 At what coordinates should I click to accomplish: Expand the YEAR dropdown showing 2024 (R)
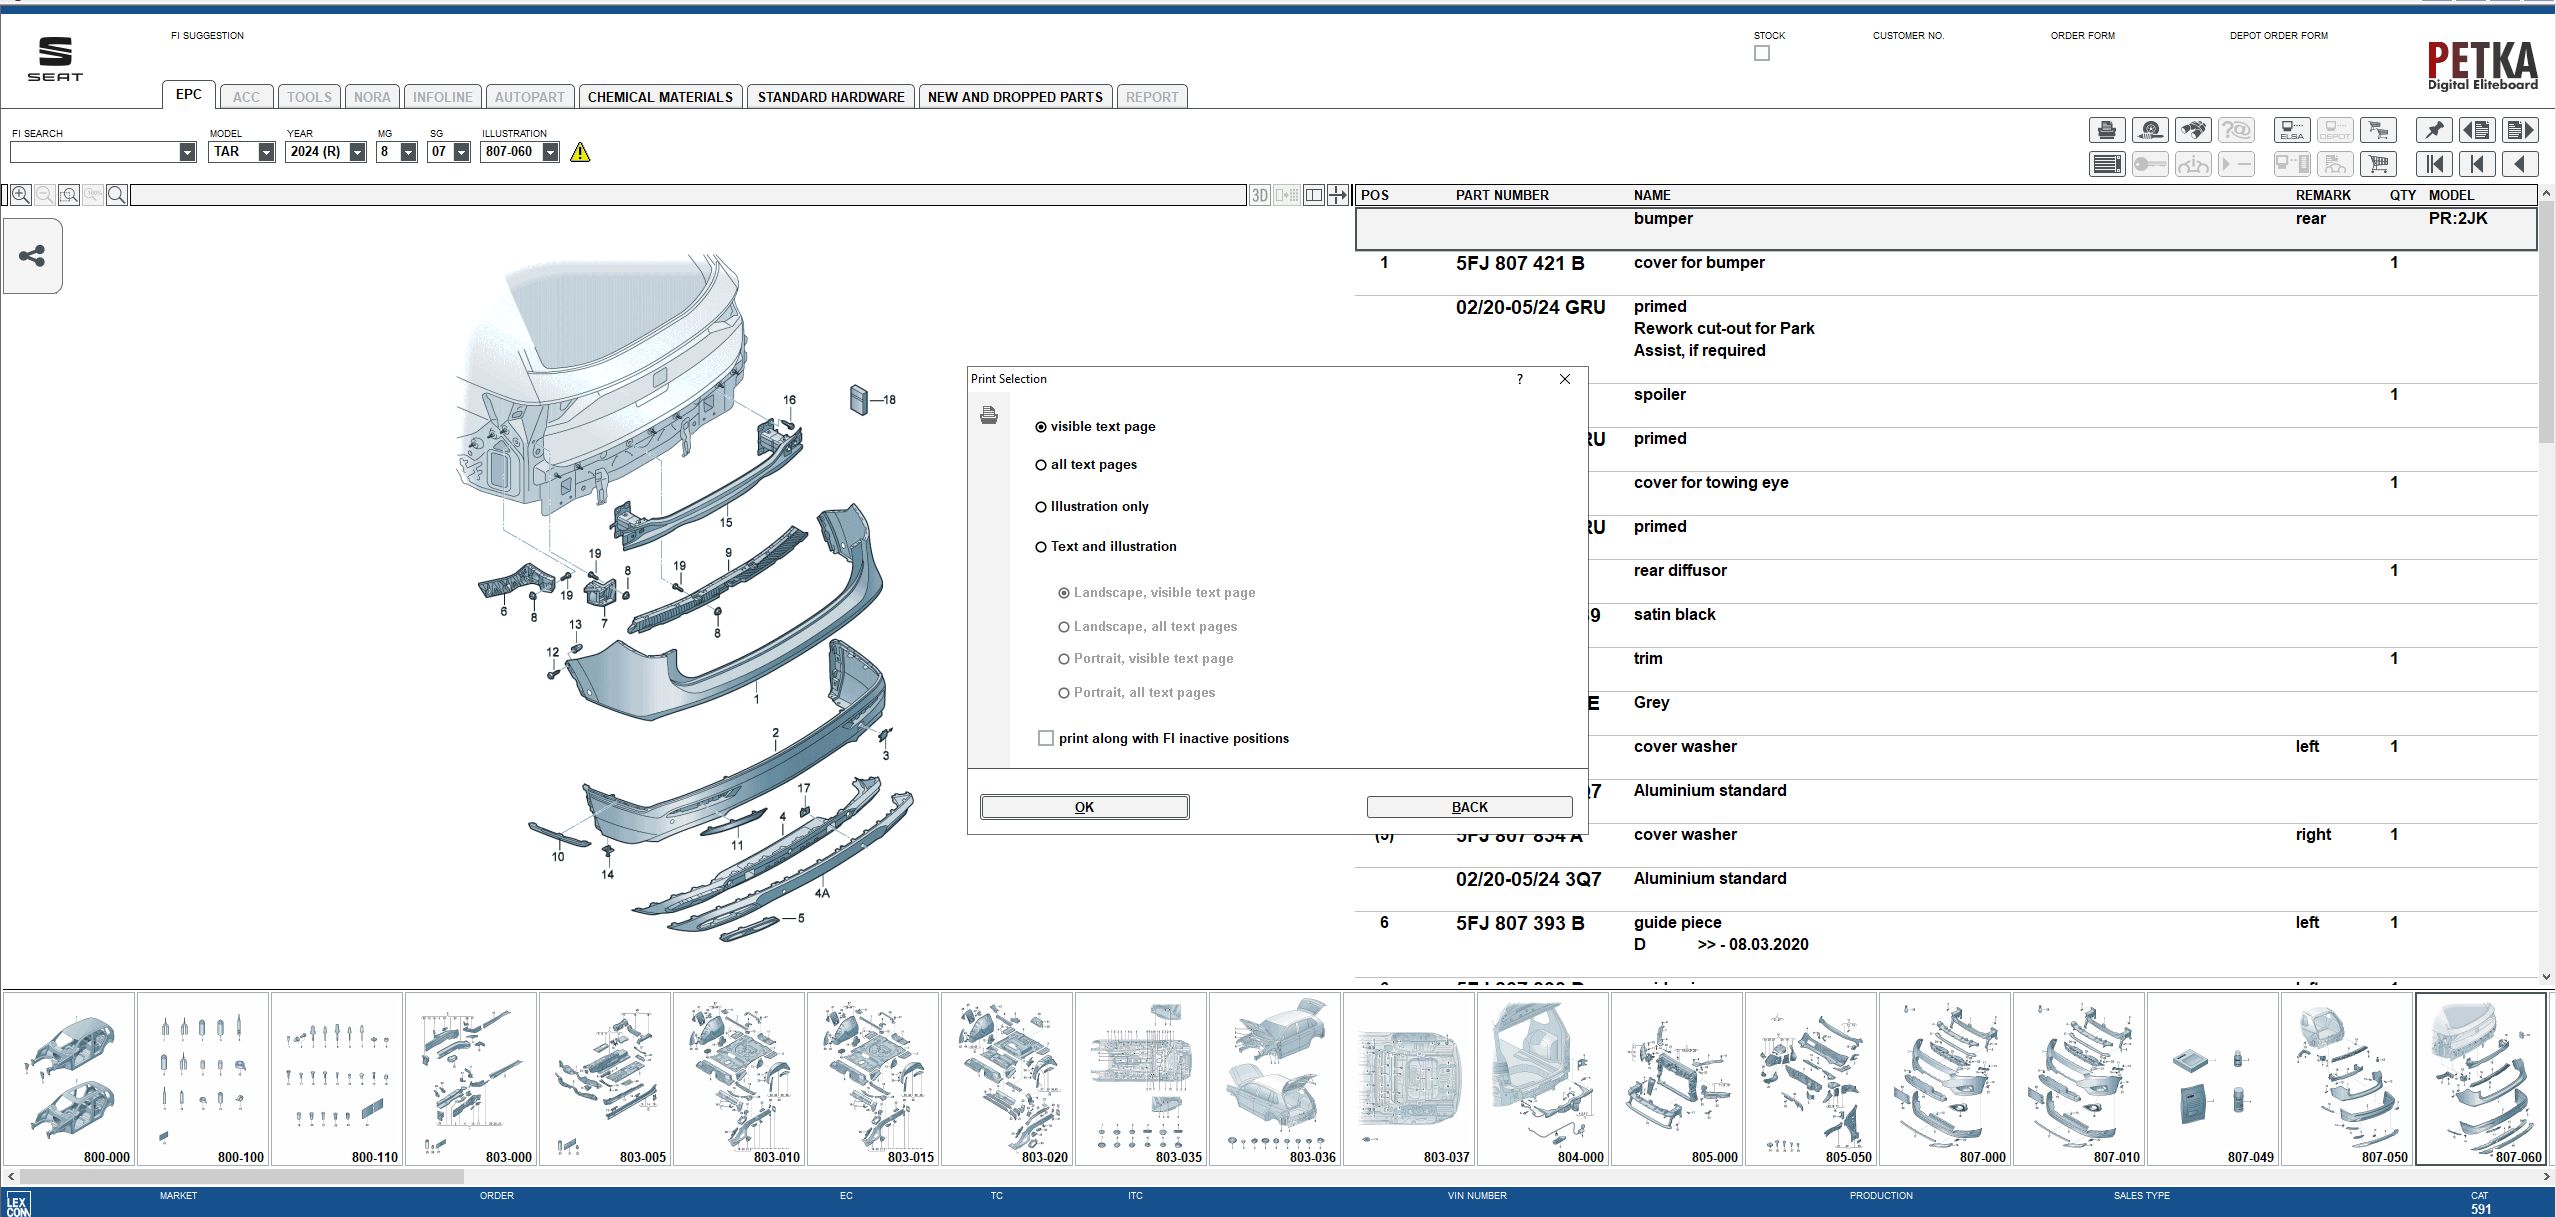coord(357,152)
